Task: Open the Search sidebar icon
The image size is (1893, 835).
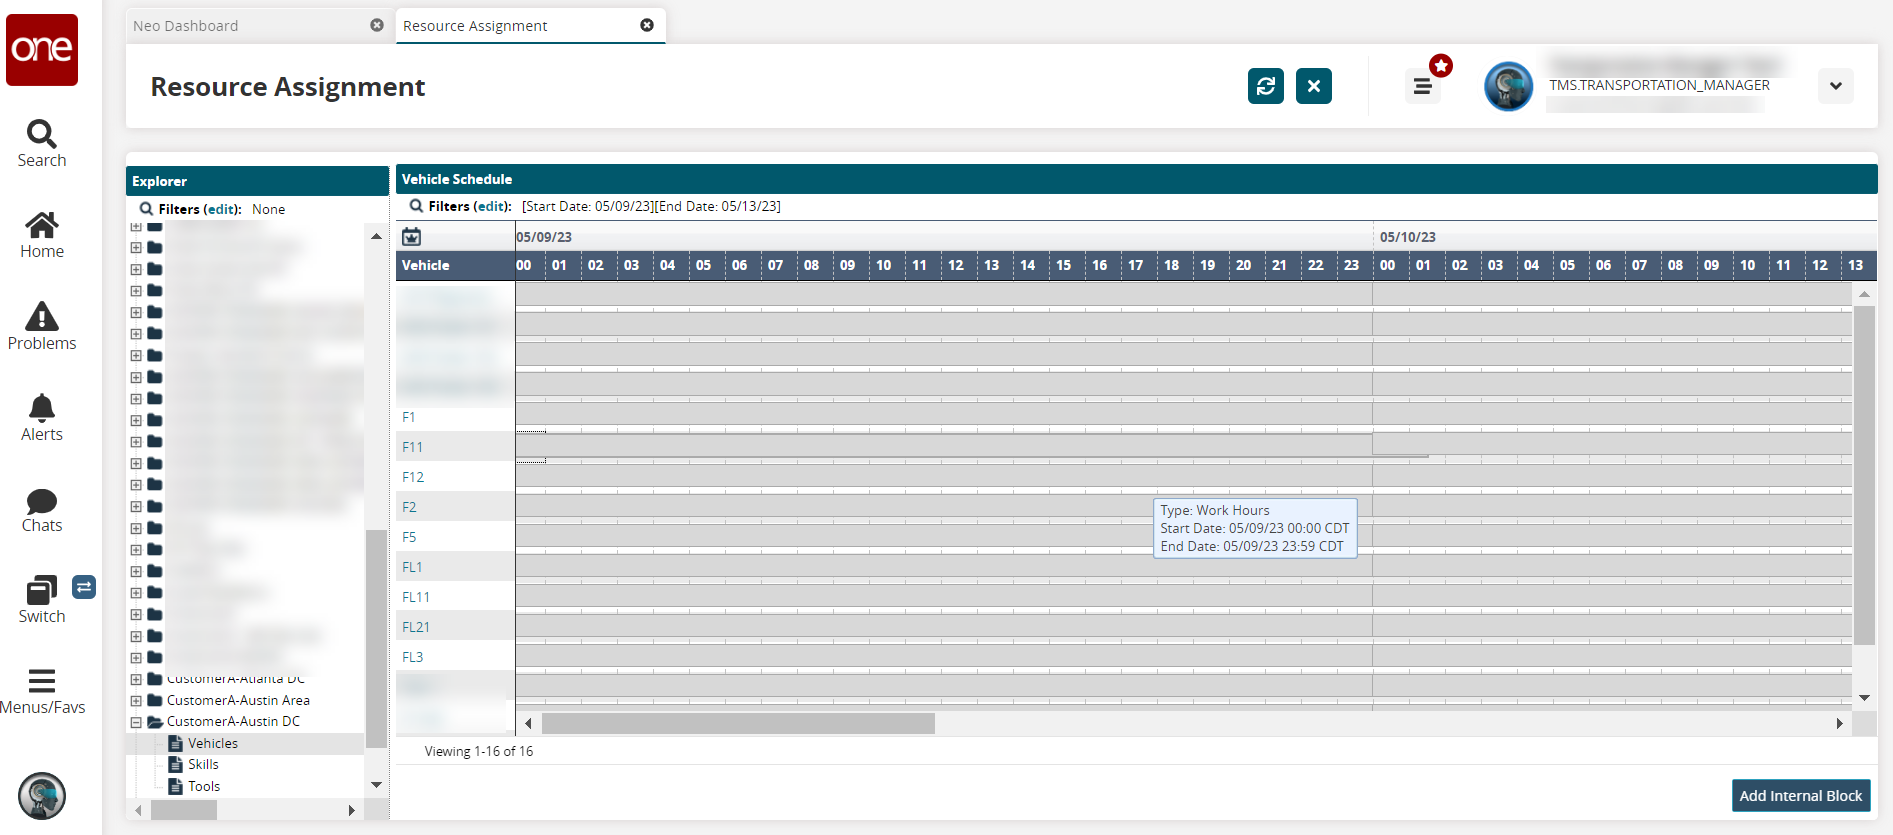Action: [42, 144]
